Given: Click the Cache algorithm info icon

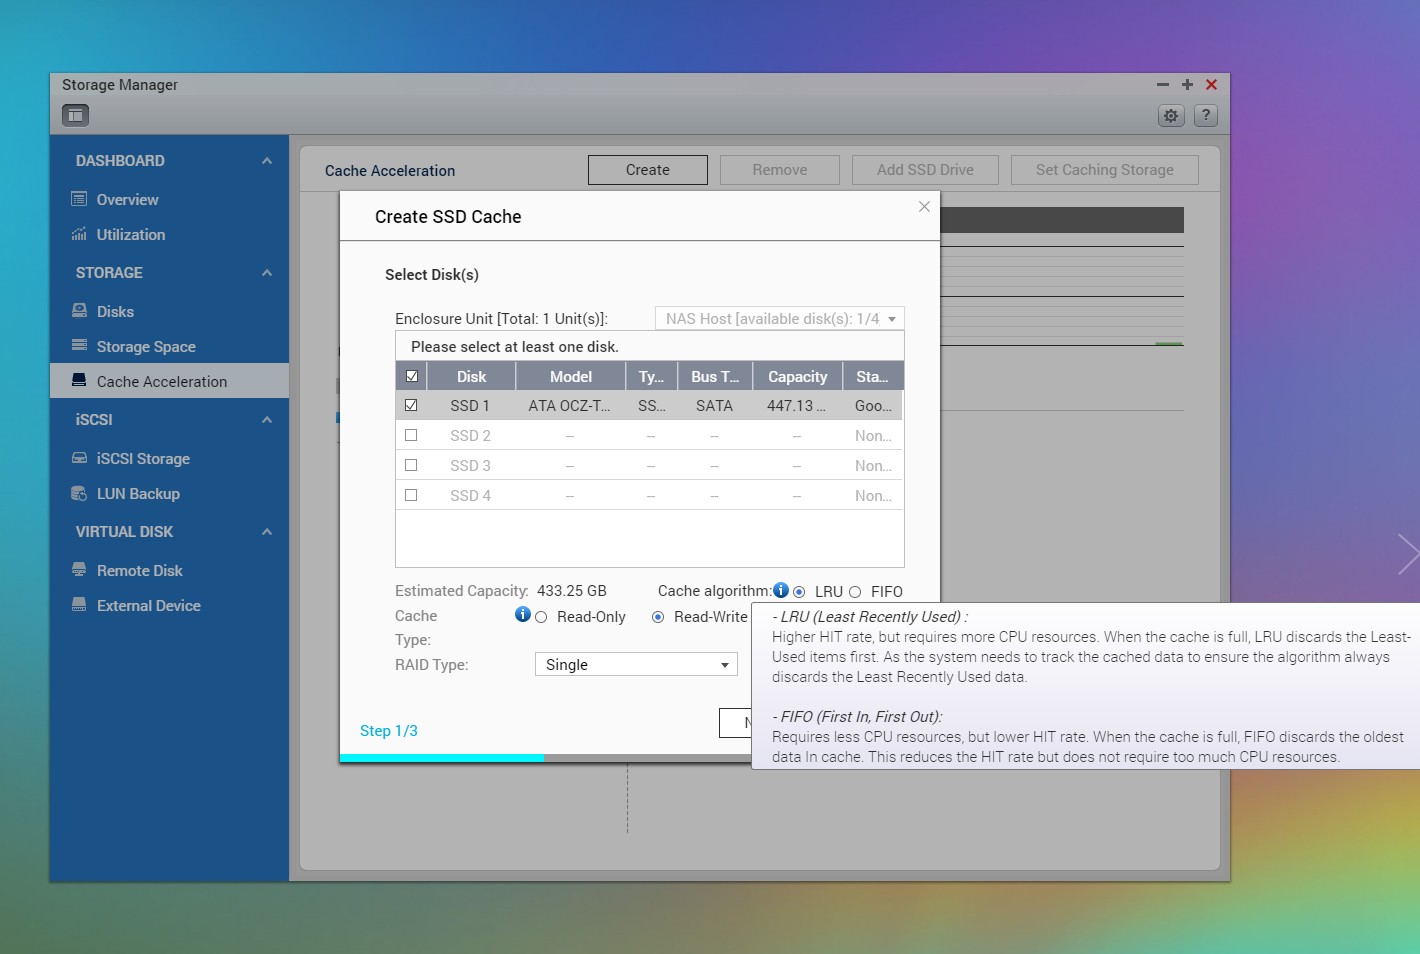Looking at the screenshot, I should click(781, 590).
